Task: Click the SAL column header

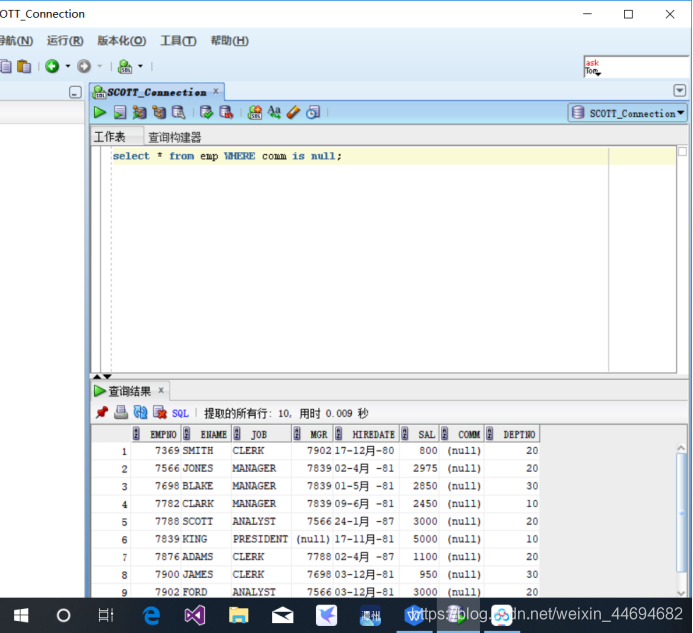Action: 420,434
